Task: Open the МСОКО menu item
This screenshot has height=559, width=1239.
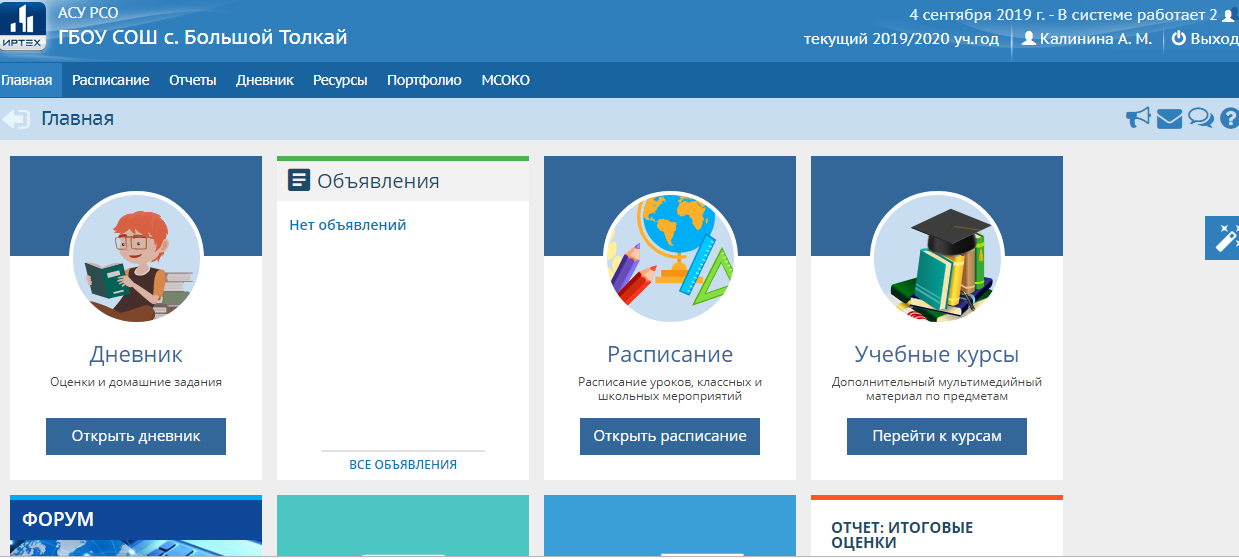Action: coord(505,80)
